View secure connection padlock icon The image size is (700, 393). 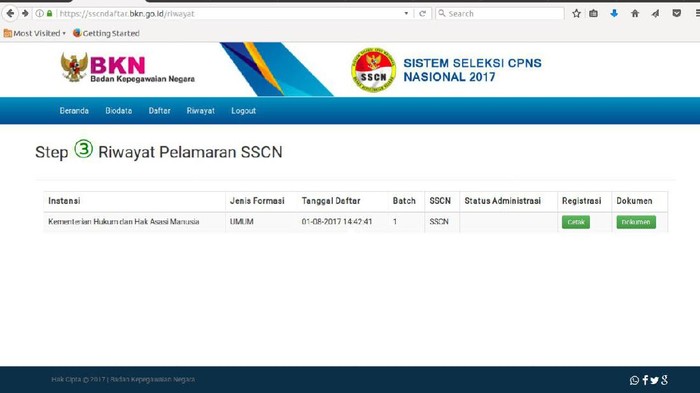click(50, 13)
